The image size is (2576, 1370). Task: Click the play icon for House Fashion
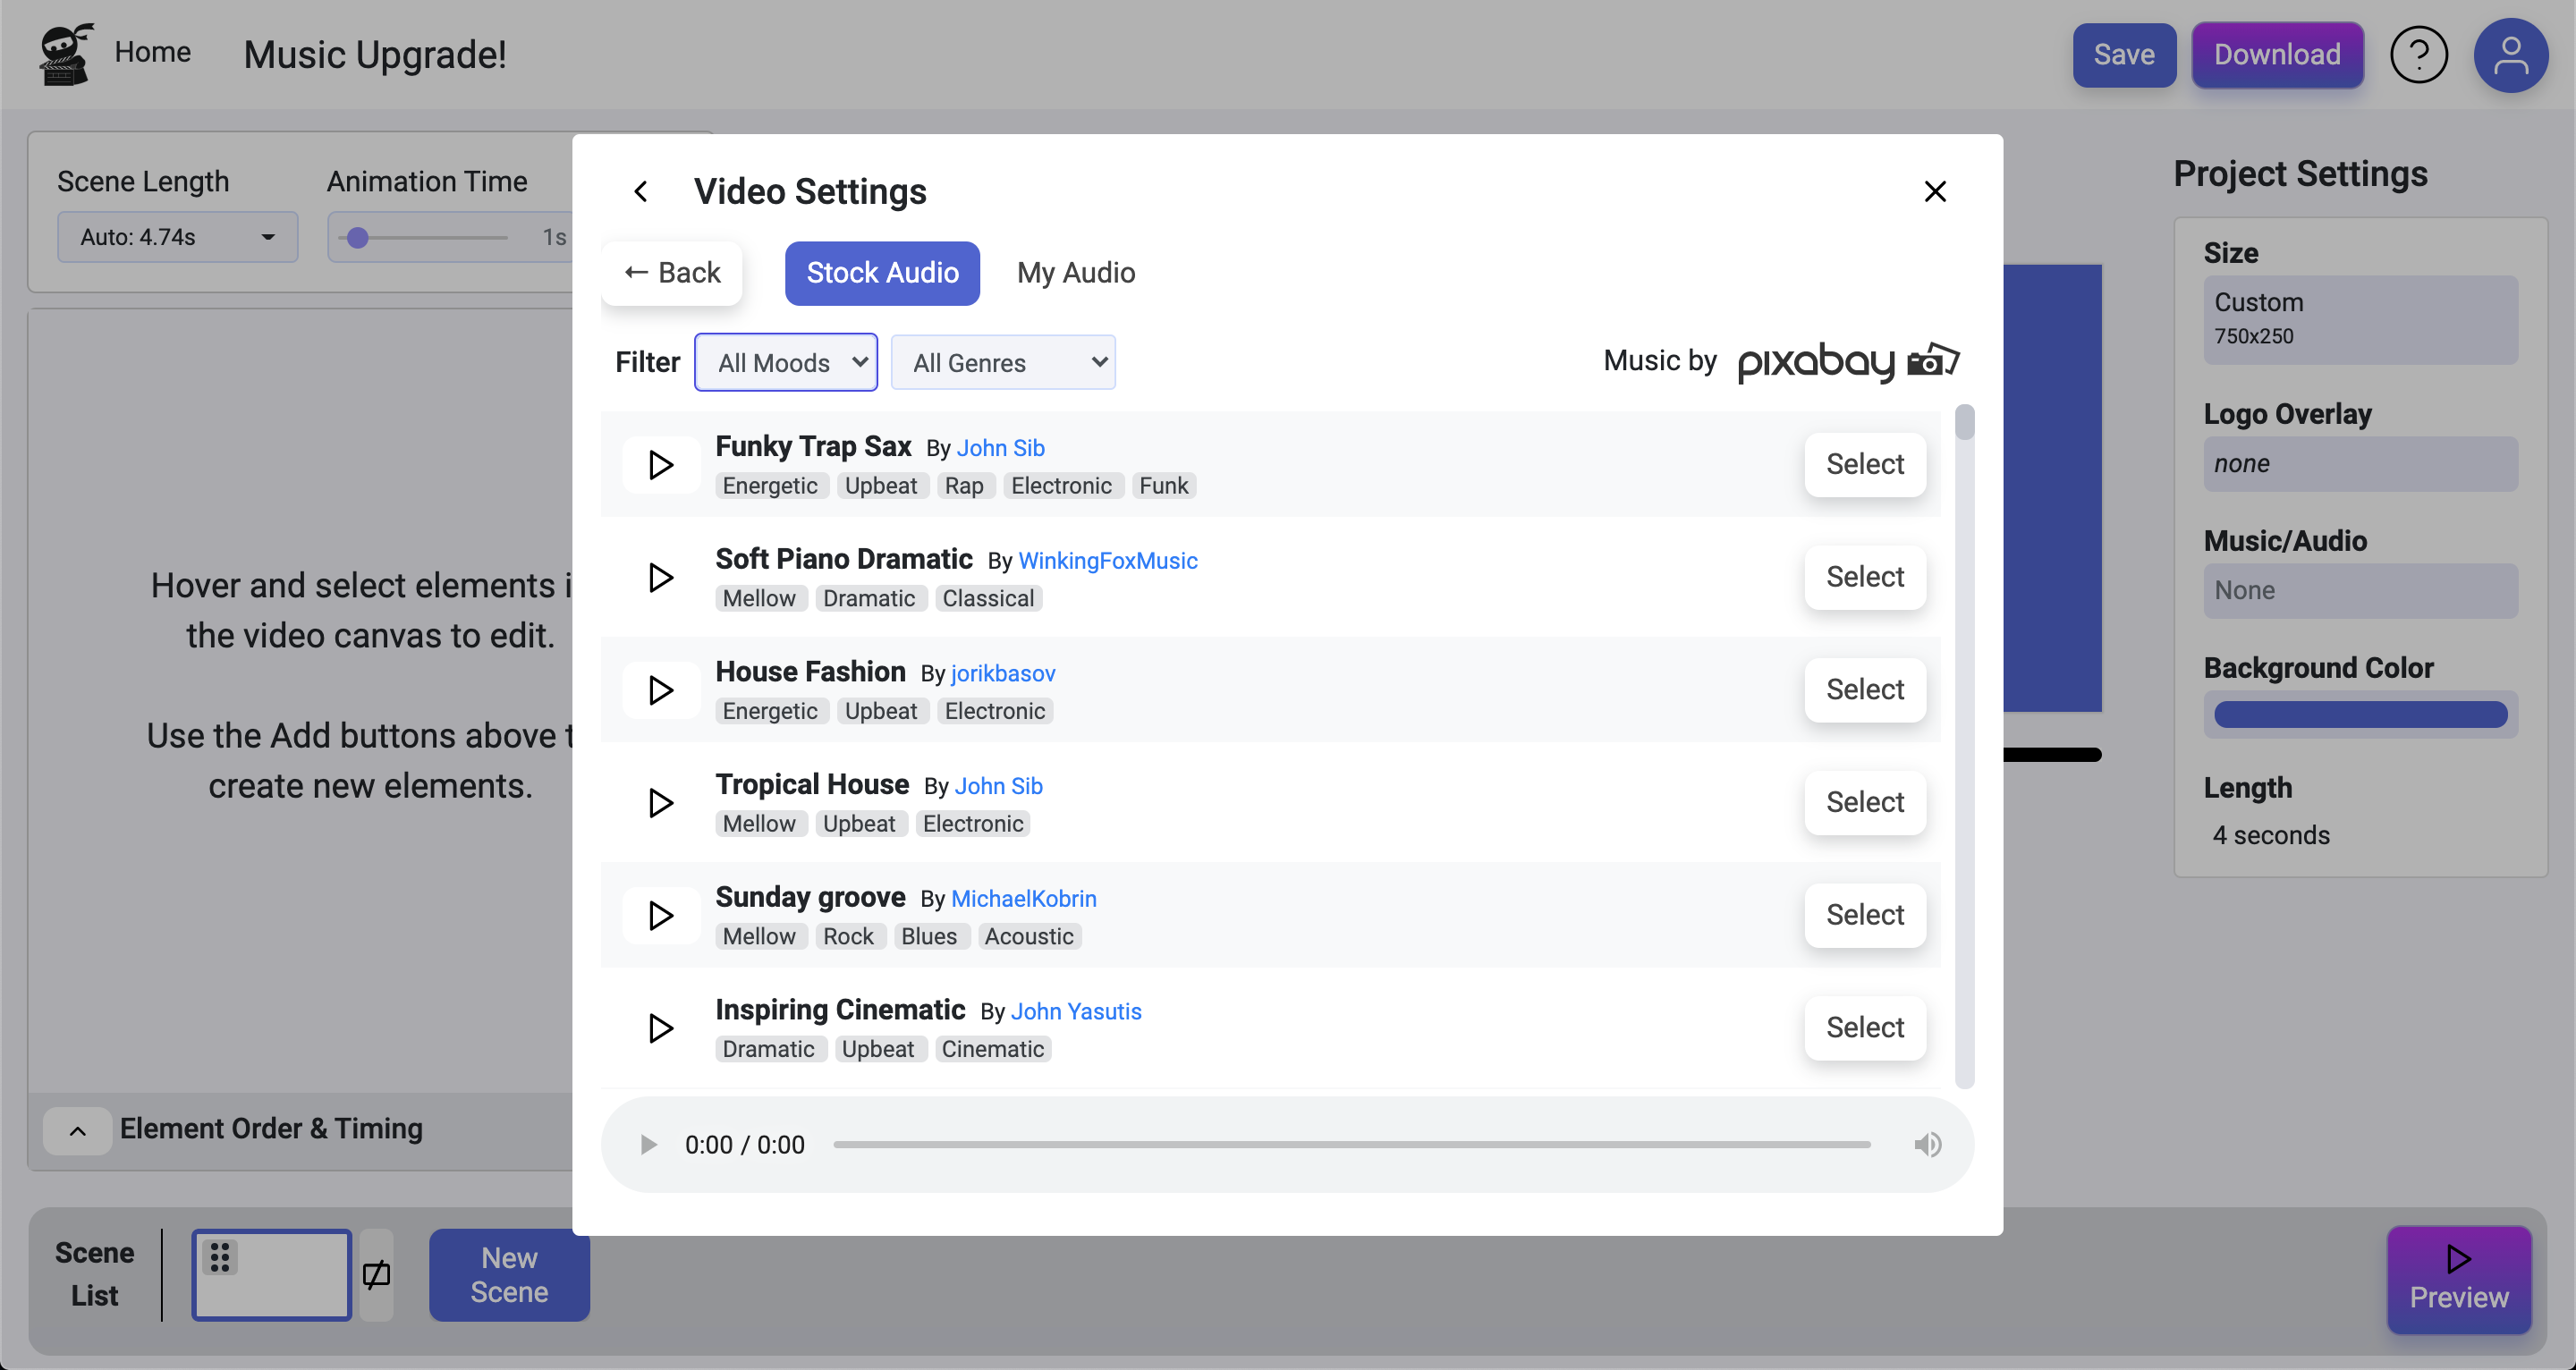click(663, 690)
